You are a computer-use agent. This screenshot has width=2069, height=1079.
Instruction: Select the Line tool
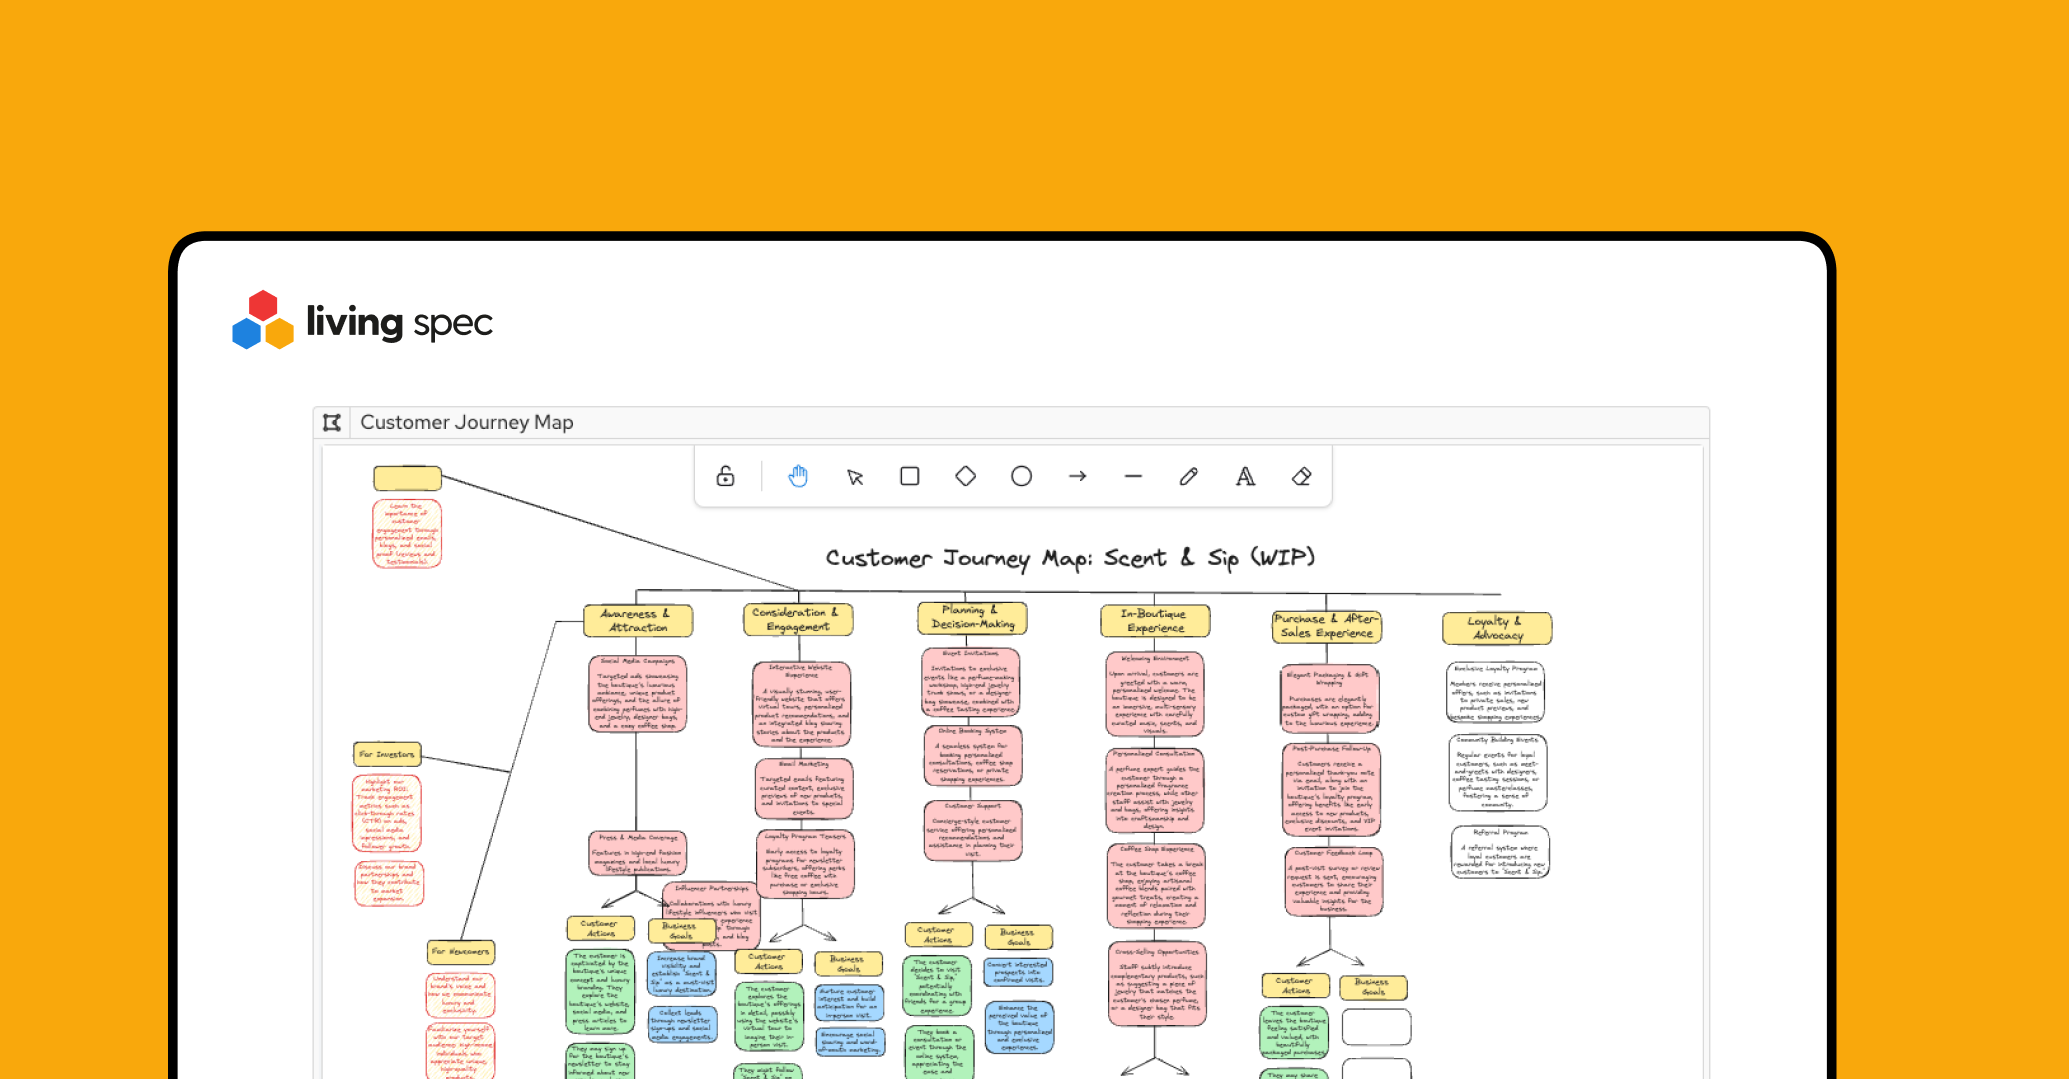[1133, 477]
